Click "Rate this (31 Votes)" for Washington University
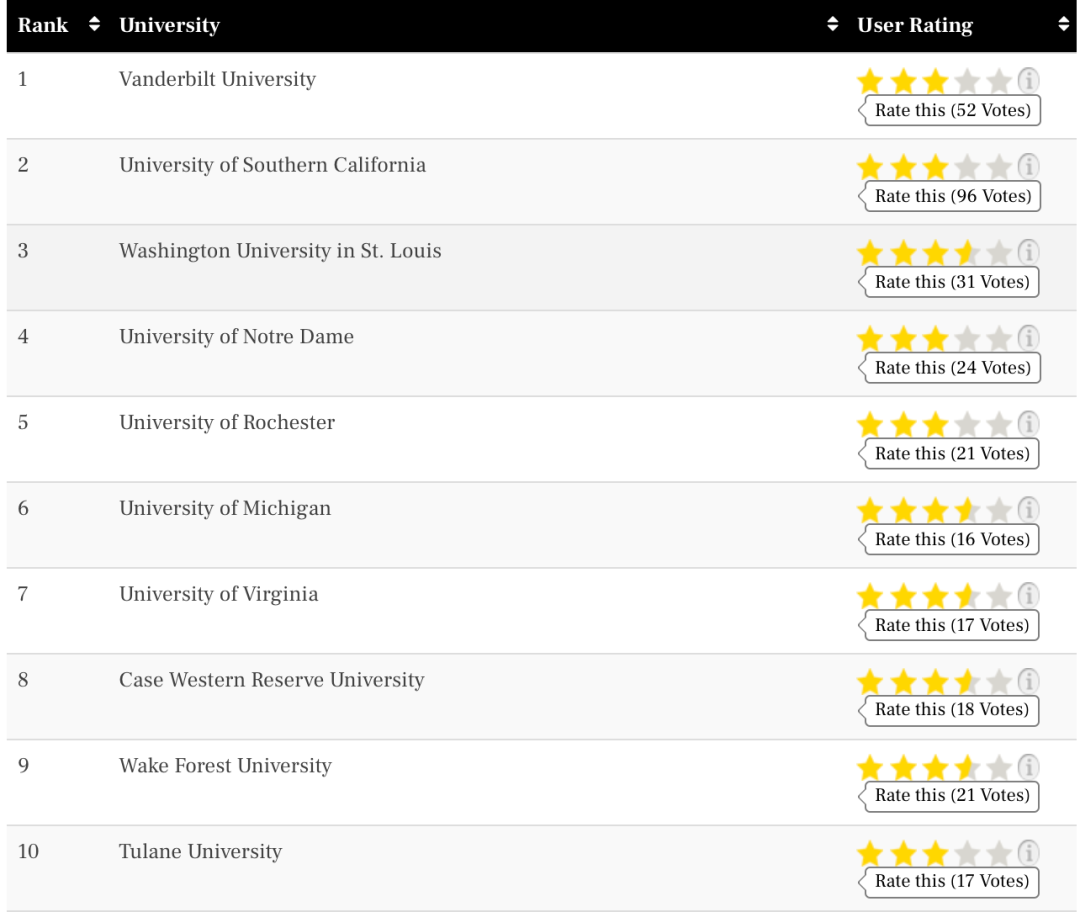Viewport: 1080px width, 912px height. pos(951,282)
